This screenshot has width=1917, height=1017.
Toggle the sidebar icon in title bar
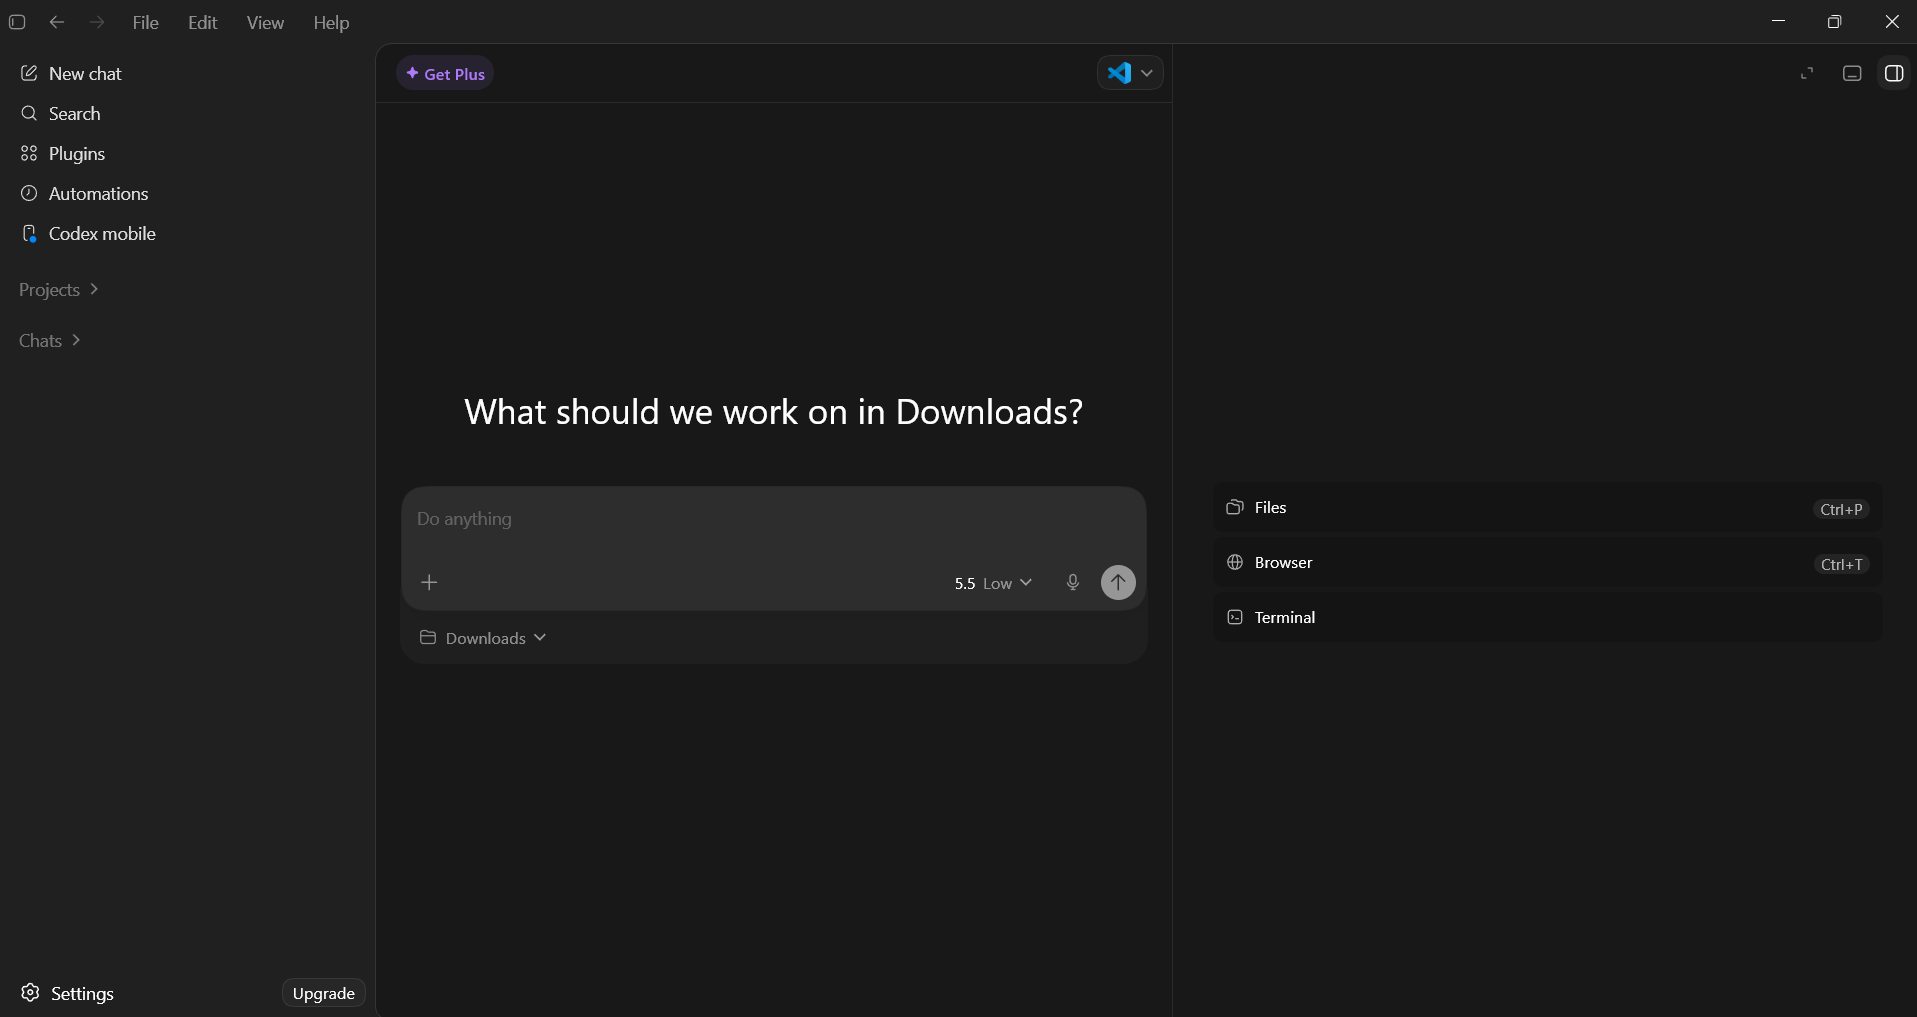[x=17, y=22]
